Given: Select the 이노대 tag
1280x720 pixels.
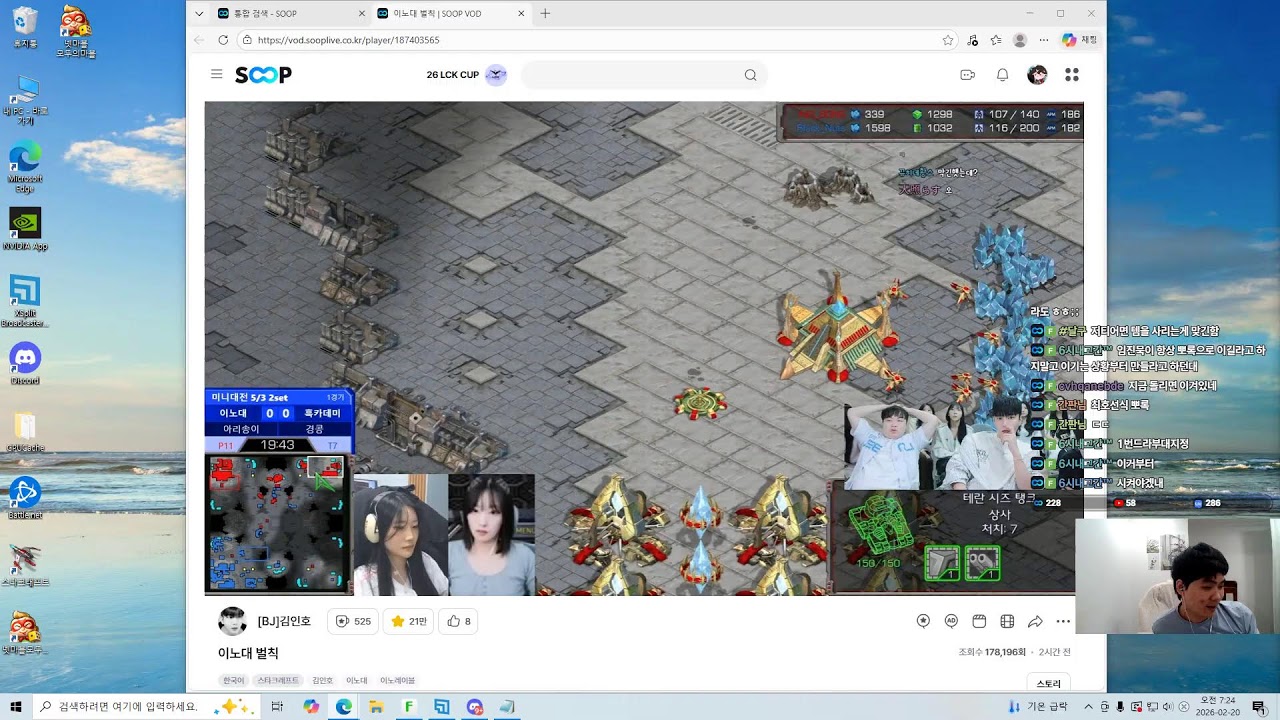Looking at the screenshot, I should (356, 680).
